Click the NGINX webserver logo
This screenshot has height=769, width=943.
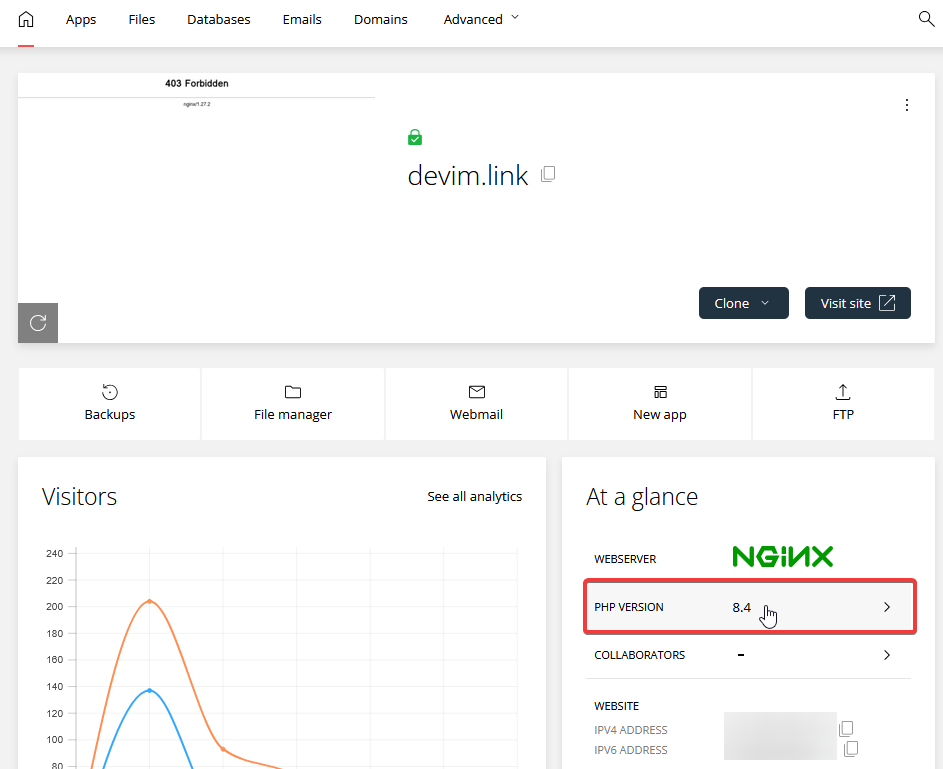782,557
